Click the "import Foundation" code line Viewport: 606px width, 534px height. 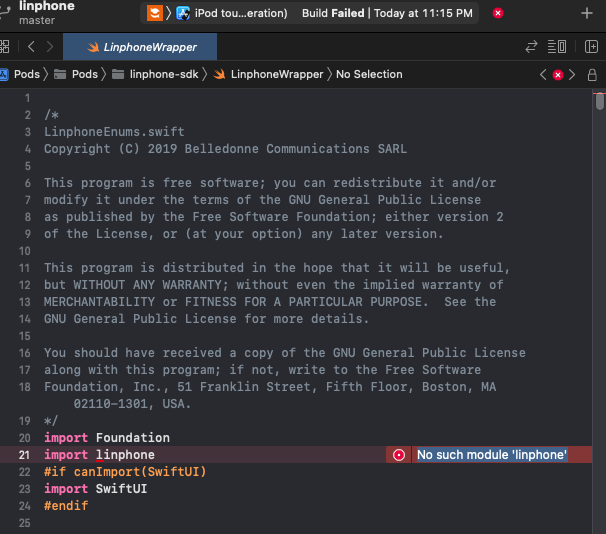pyautogui.click(x=107, y=438)
